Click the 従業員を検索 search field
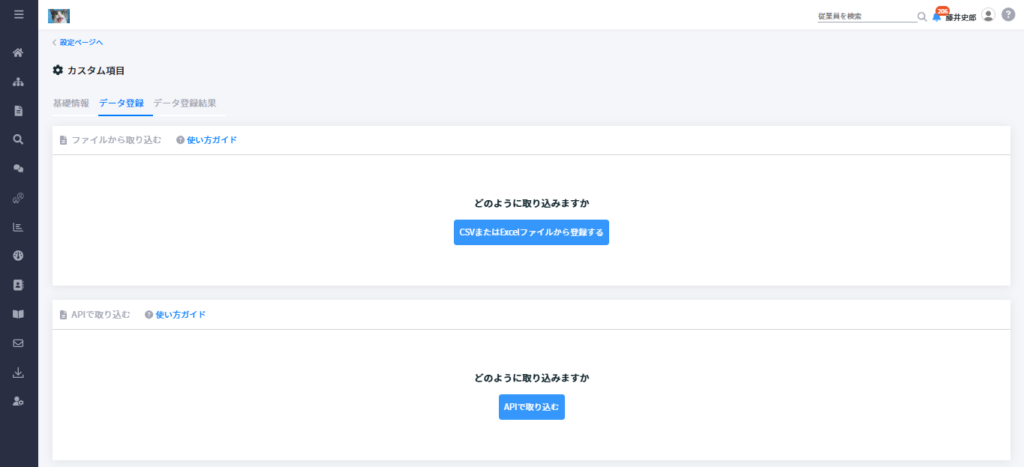The width and height of the screenshot is (1024, 467). pos(867,16)
